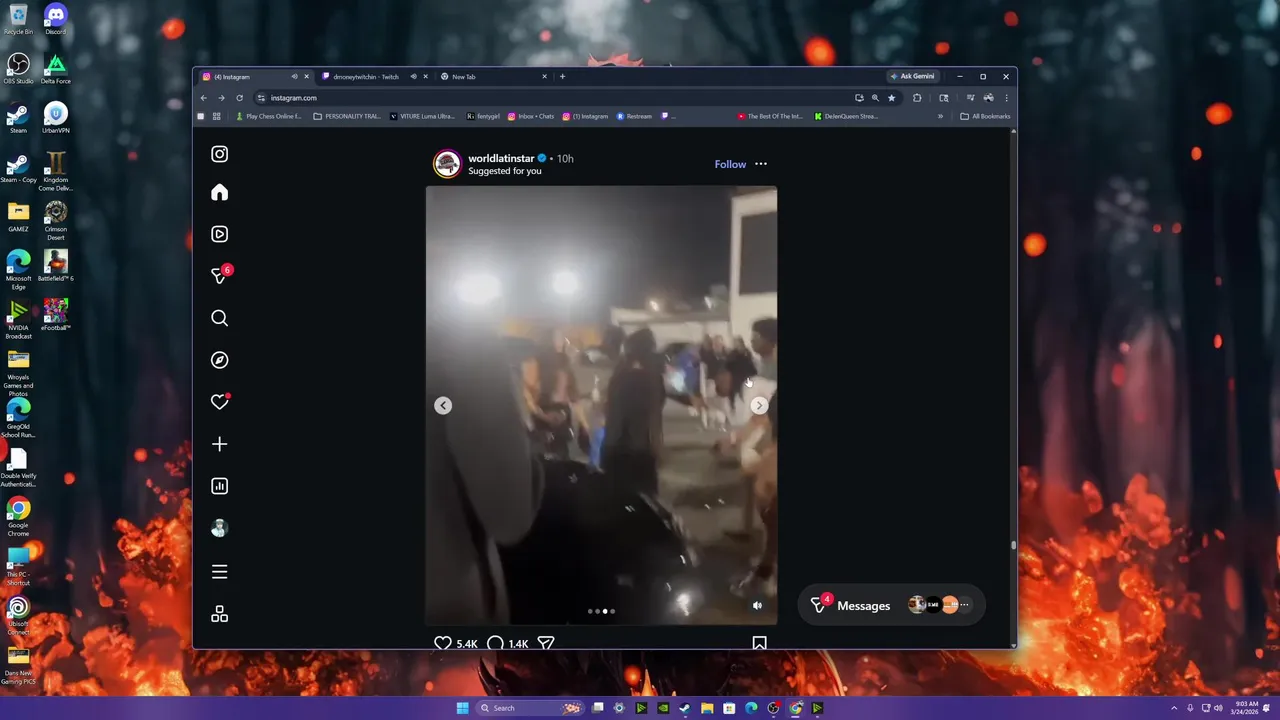
Task: Select Discord desktop shortcut
Action: [55, 19]
